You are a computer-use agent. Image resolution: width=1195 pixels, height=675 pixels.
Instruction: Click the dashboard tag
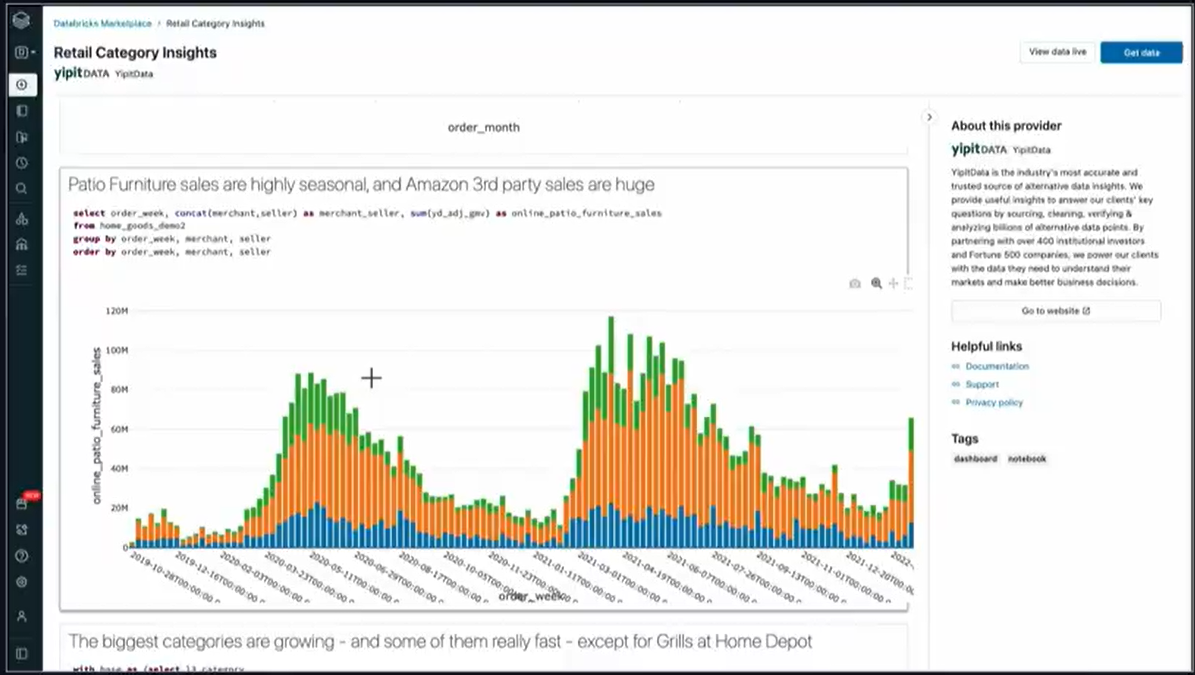(976, 459)
